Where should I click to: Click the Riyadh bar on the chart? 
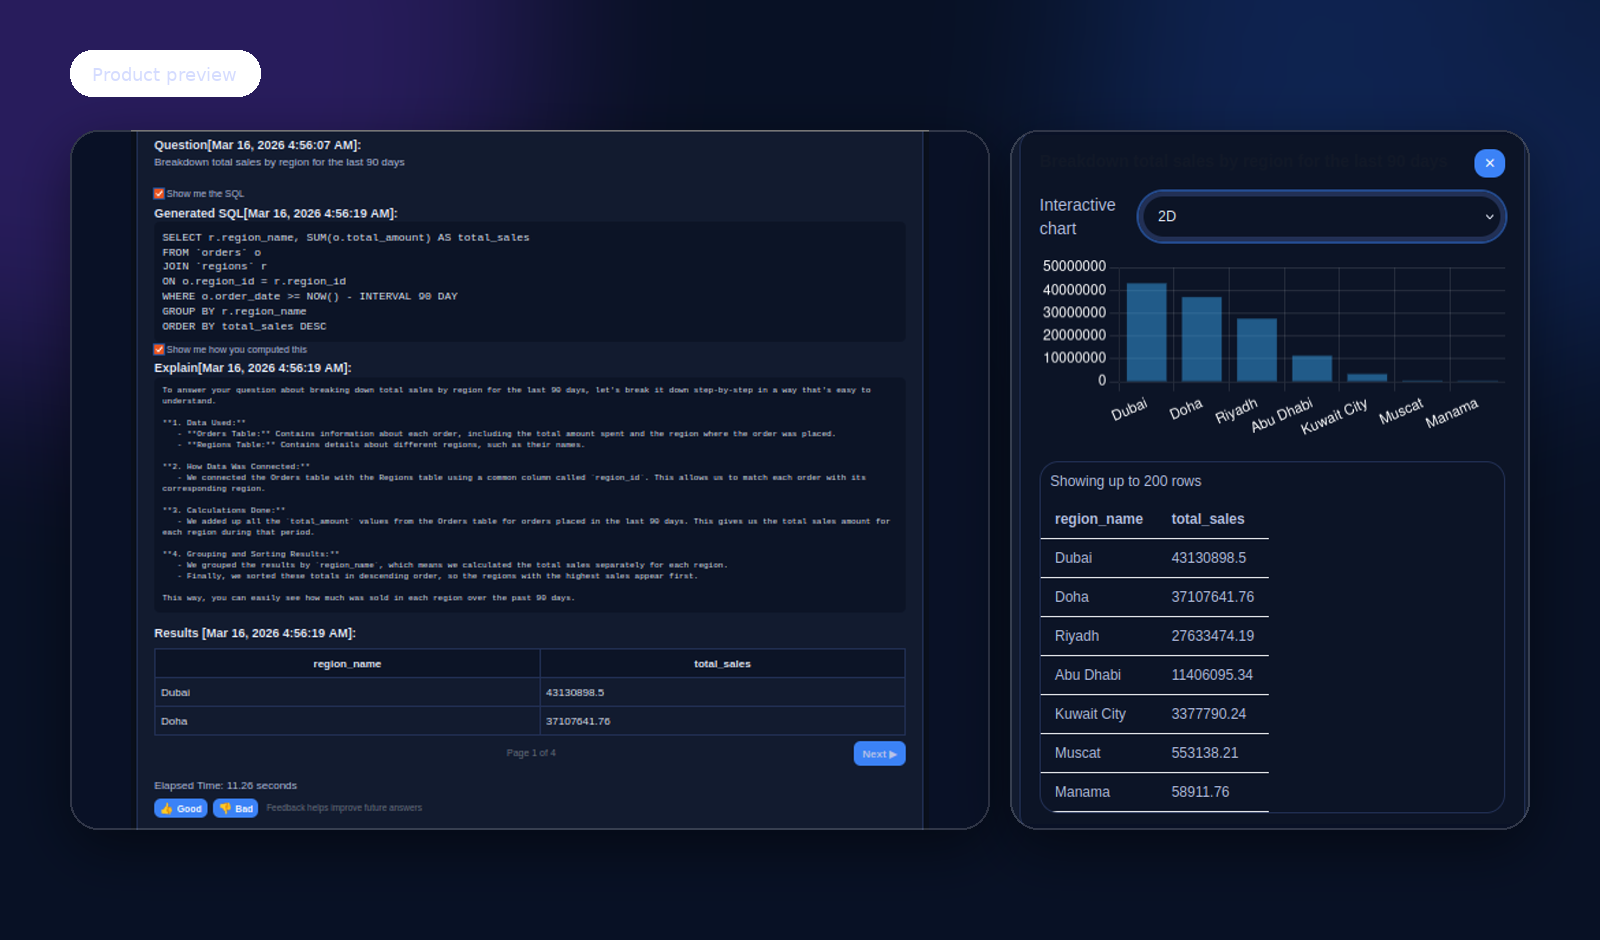[x=1256, y=350]
